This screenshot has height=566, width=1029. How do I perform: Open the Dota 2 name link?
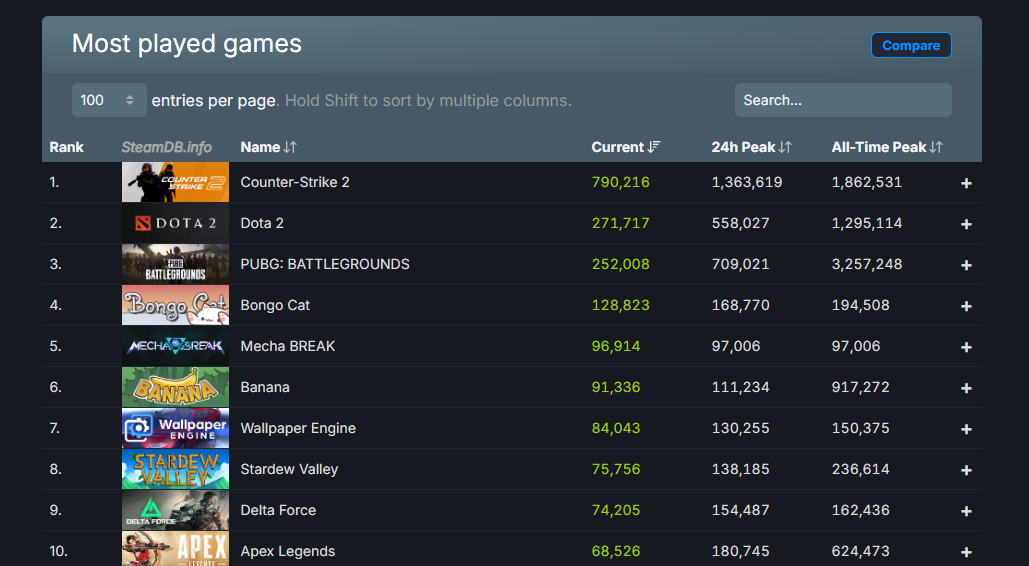click(x=262, y=223)
